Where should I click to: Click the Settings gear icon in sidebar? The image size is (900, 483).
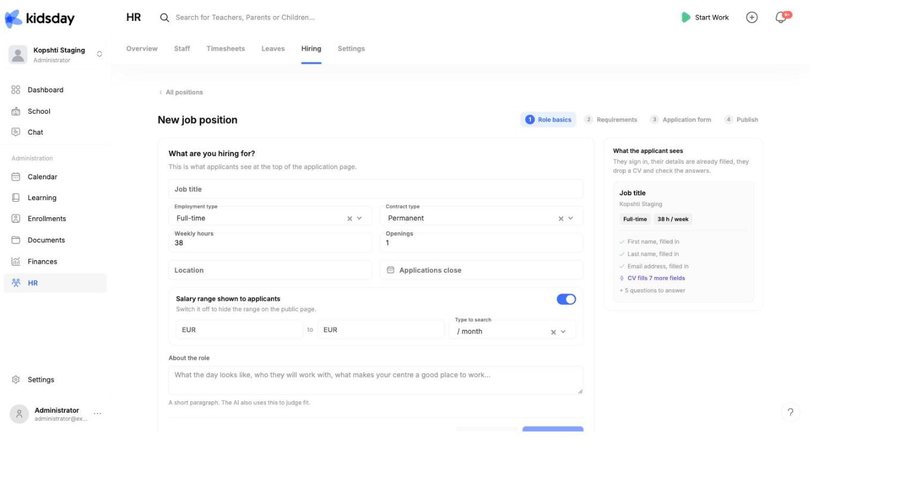tap(15, 379)
